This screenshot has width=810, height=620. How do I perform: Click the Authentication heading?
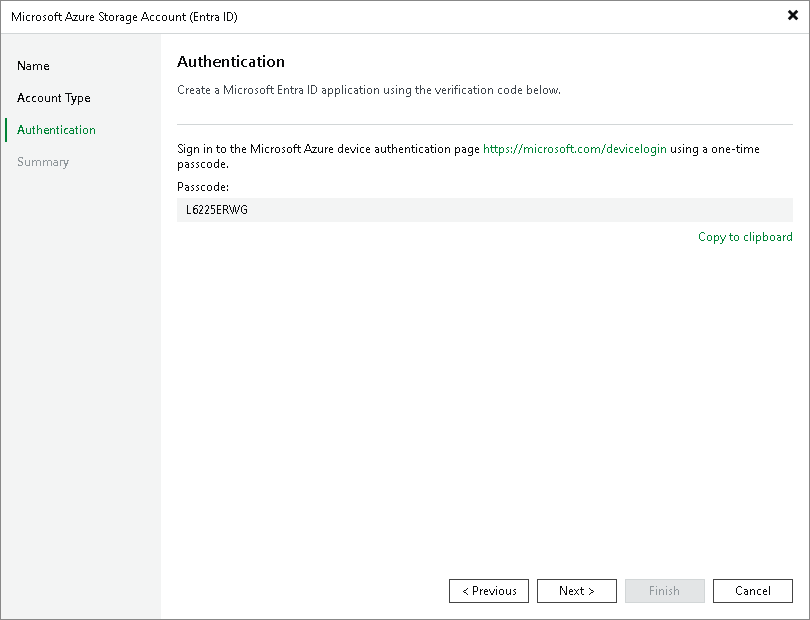231,61
